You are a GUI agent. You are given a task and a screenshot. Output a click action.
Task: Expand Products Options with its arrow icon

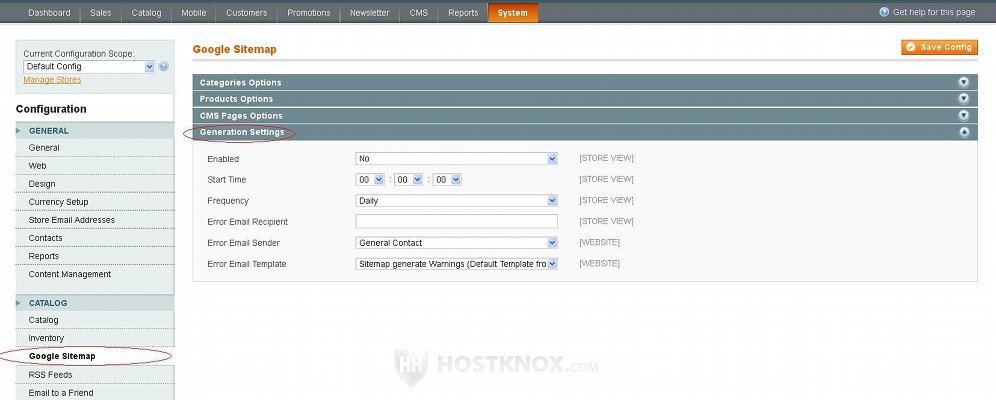pyautogui.click(x=964, y=98)
